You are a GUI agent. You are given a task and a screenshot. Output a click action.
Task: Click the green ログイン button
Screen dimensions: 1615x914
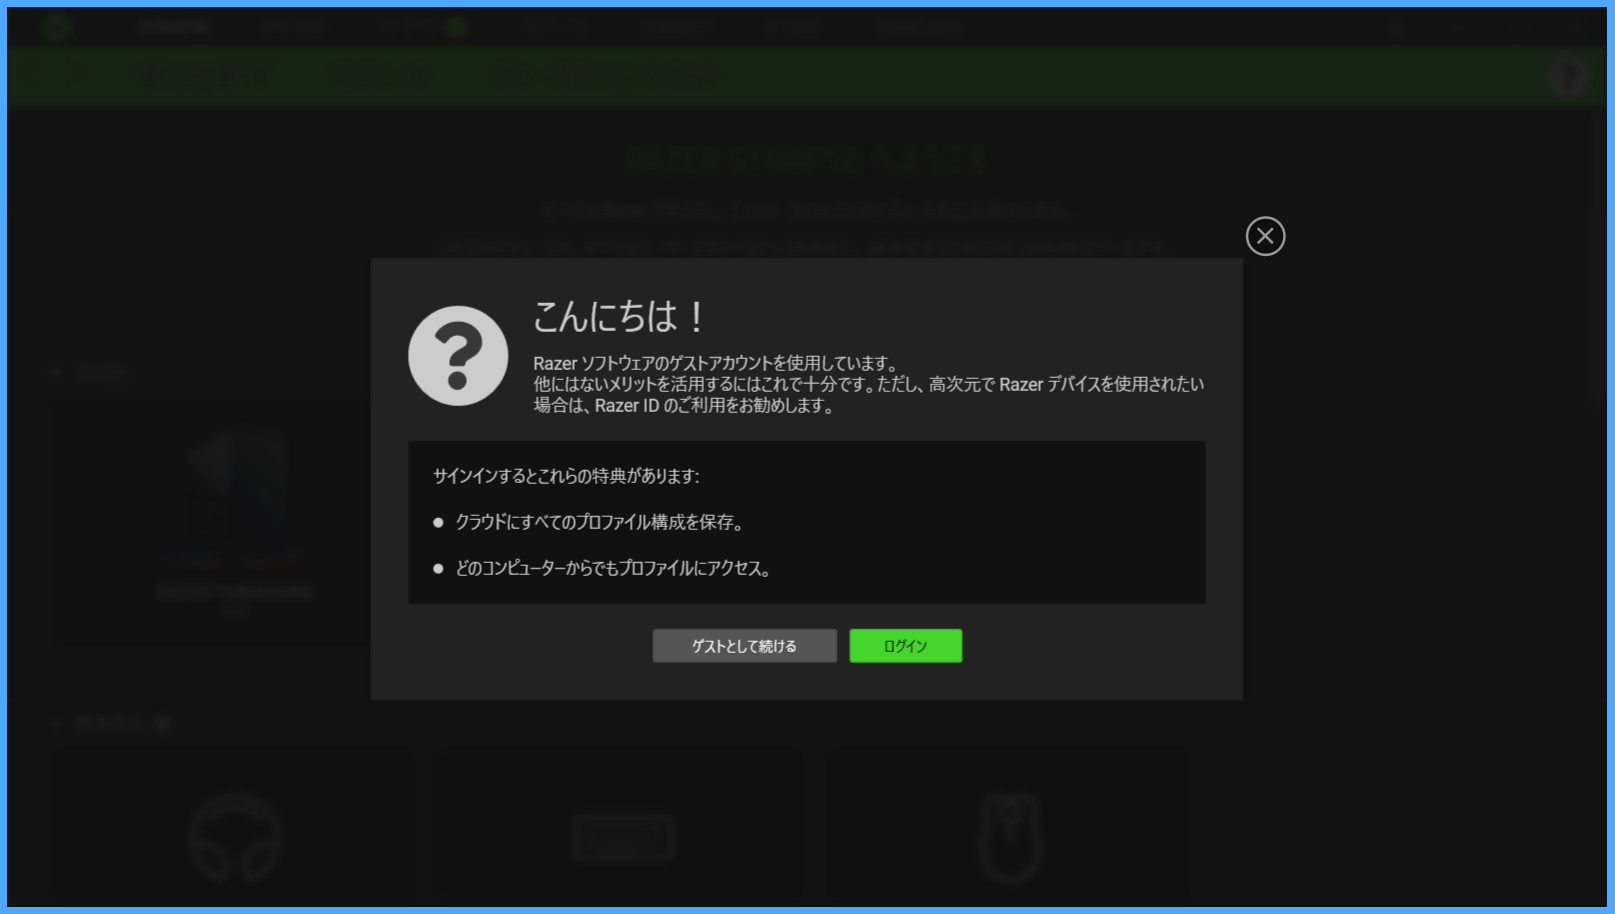906,646
